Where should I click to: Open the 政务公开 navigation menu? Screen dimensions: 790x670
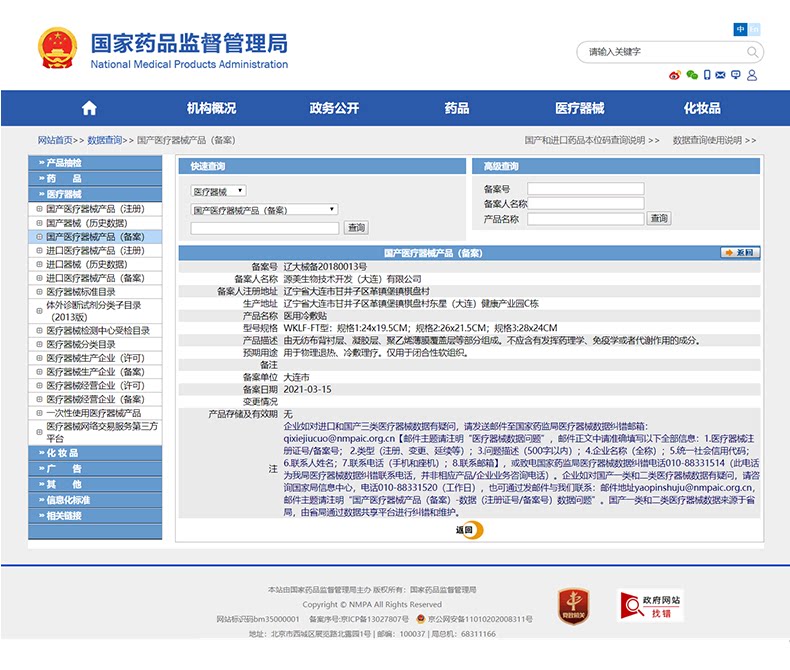334,108
